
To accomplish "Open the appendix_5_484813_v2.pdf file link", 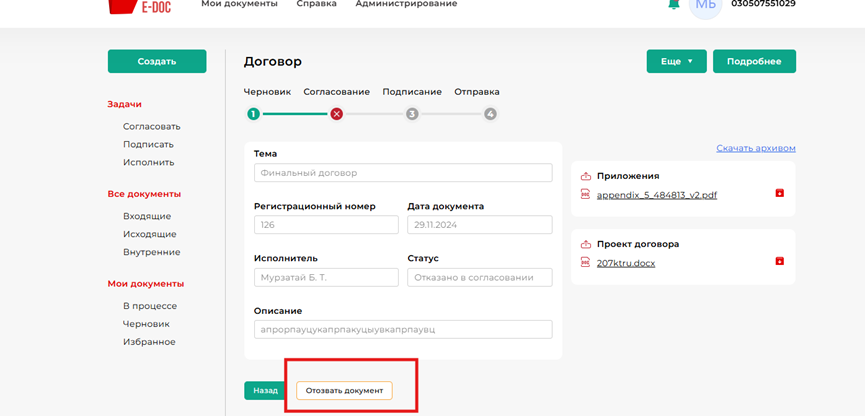I will [x=656, y=195].
